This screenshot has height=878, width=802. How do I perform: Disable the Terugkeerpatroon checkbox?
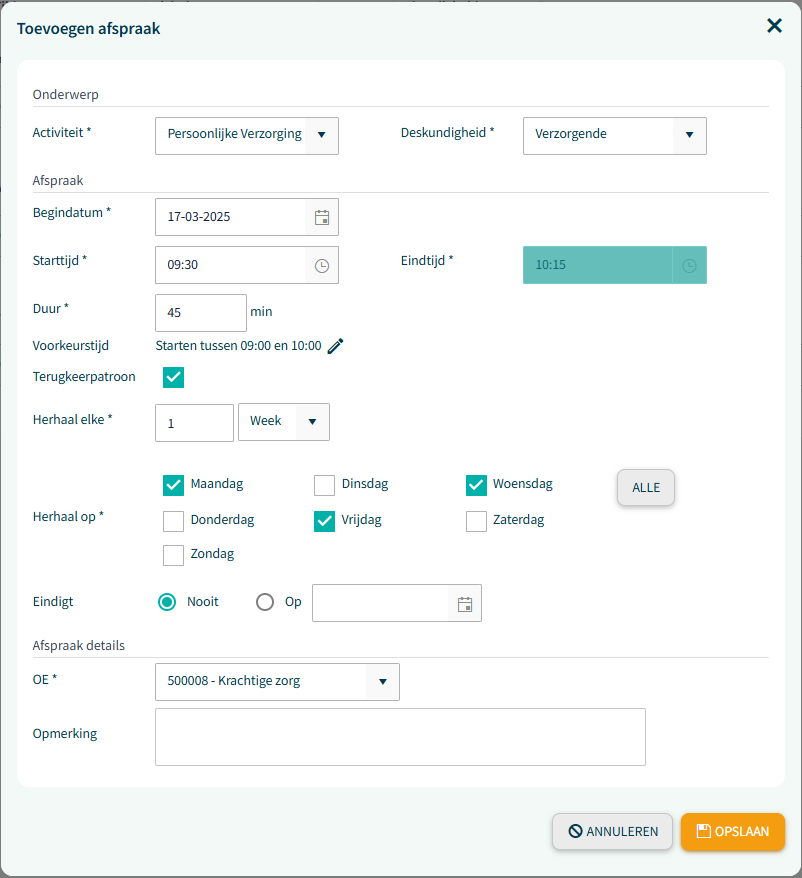pos(174,377)
